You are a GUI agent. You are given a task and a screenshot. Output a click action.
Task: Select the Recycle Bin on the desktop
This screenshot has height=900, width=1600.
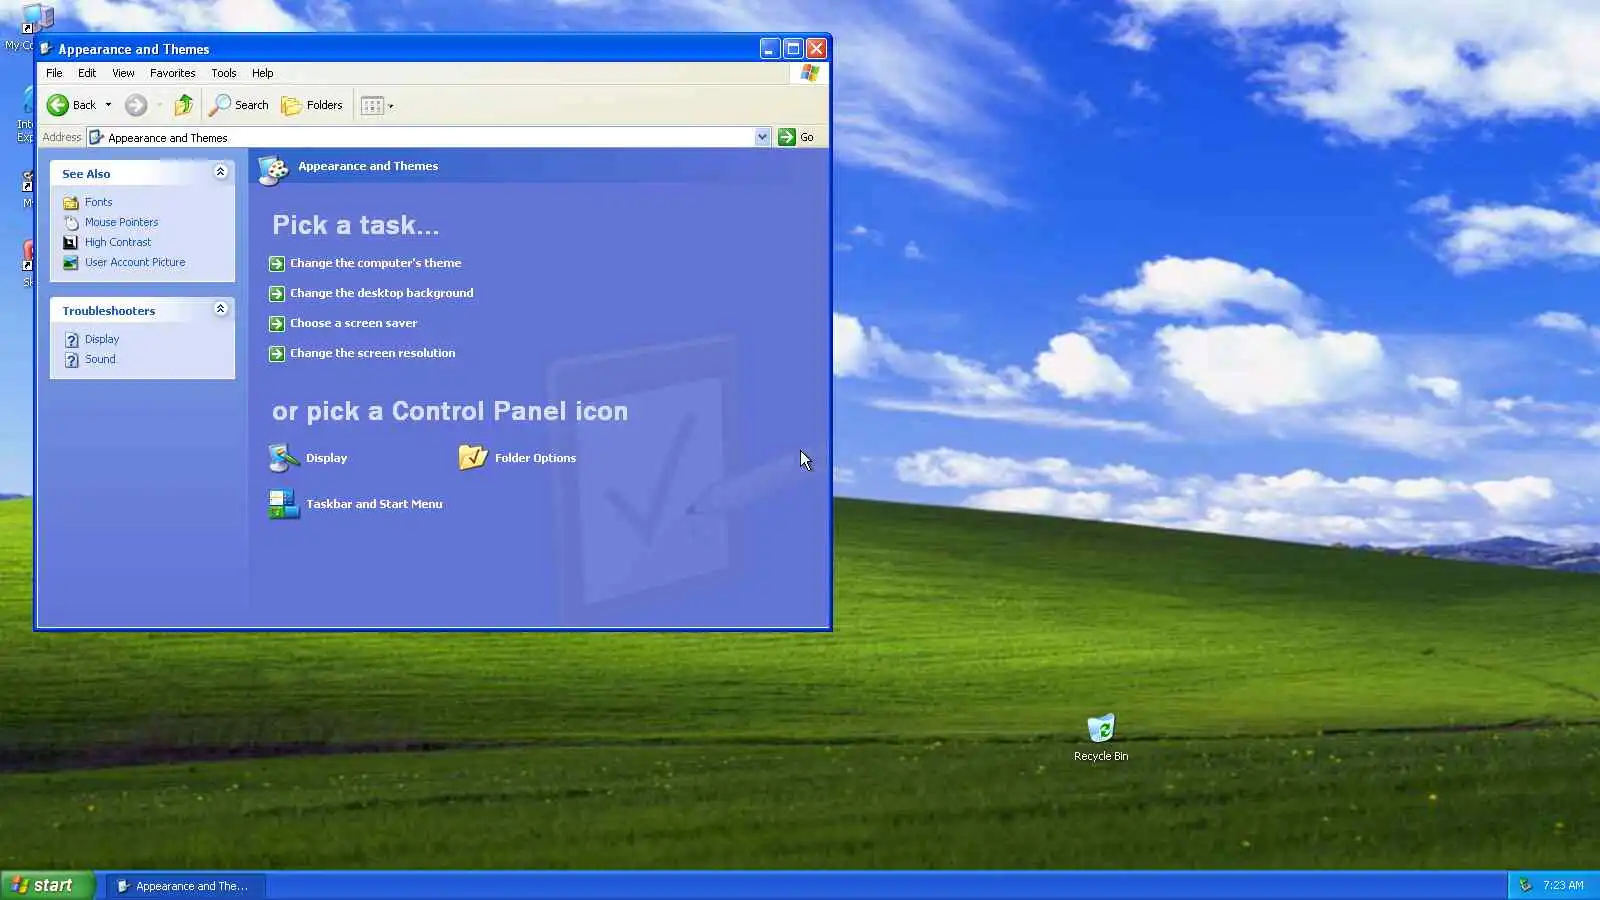point(1101,738)
